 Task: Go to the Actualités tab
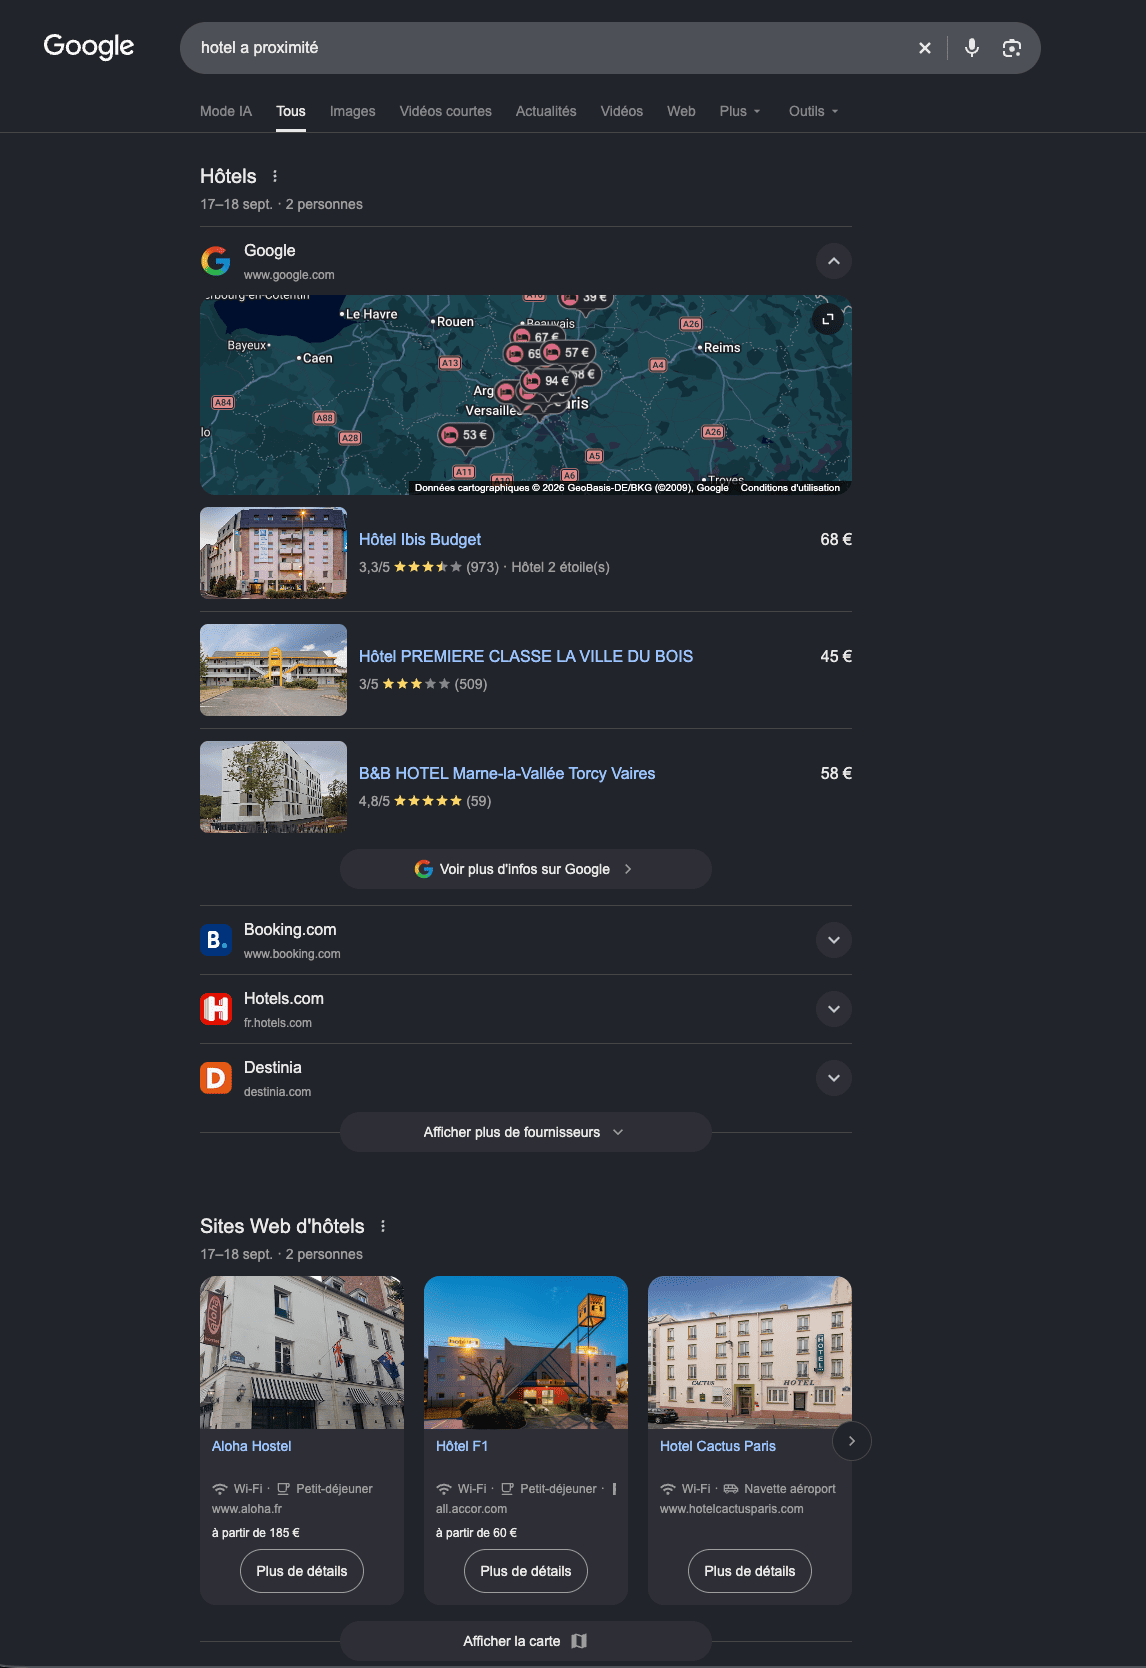click(546, 111)
